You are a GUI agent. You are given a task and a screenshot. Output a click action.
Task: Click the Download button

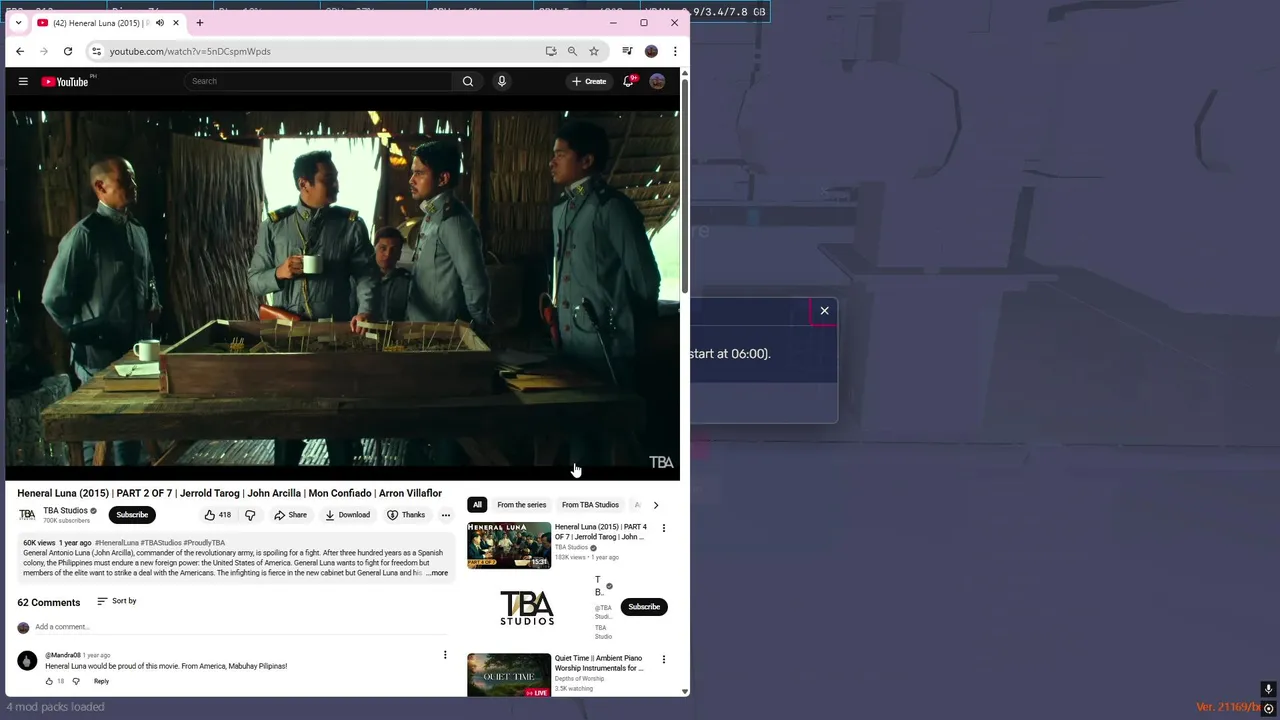coord(348,515)
